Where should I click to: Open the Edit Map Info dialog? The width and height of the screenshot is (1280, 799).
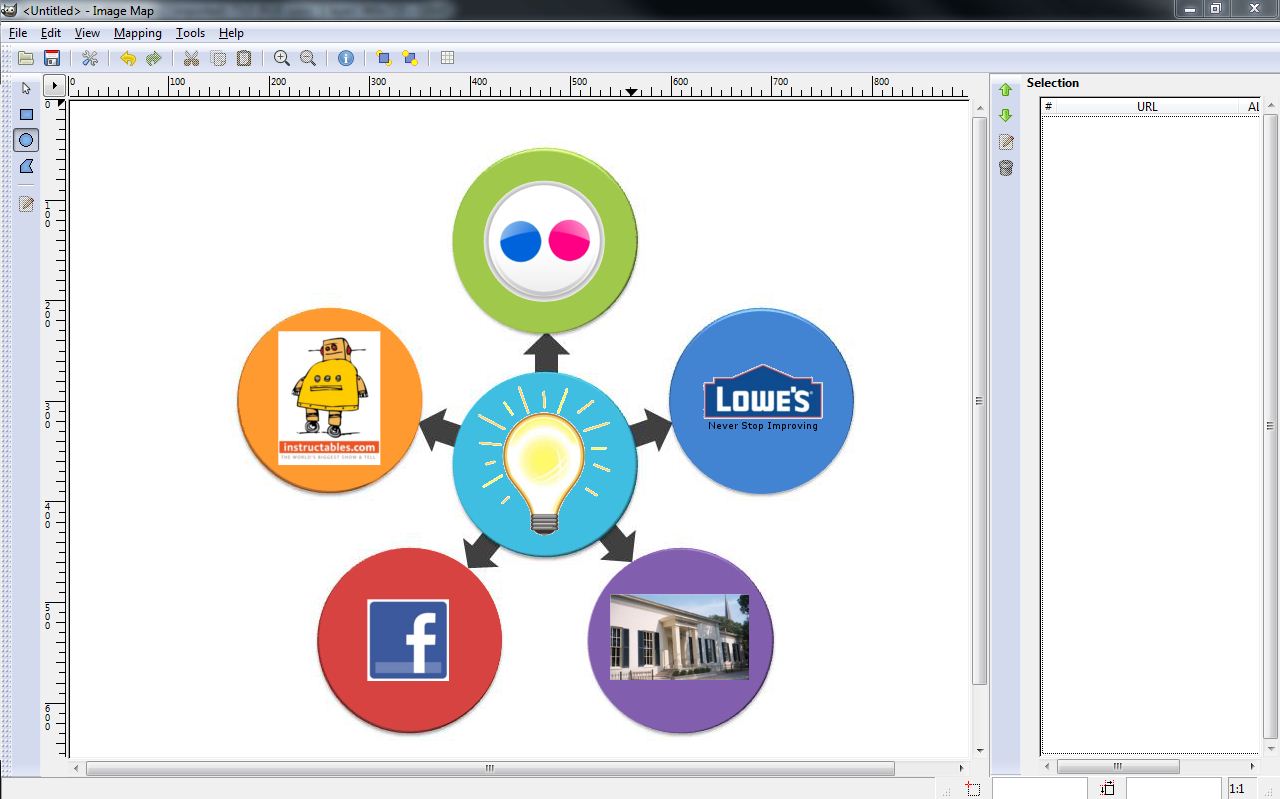345,58
